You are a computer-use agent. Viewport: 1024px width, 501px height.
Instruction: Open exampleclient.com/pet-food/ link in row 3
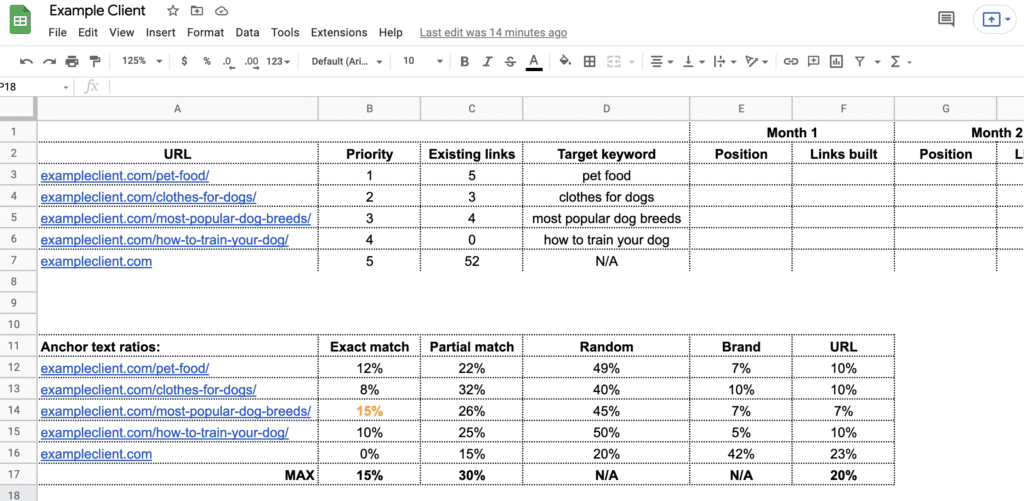(x=125, y=175)
